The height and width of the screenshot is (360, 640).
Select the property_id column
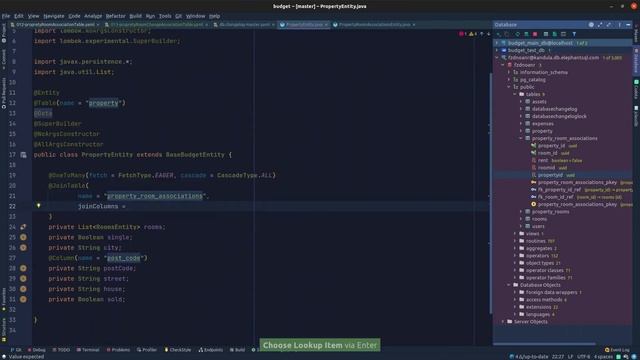point(551,146)
